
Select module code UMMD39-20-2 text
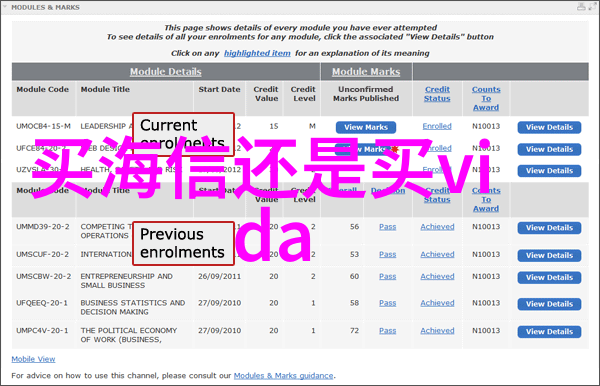tap(42, 227)
